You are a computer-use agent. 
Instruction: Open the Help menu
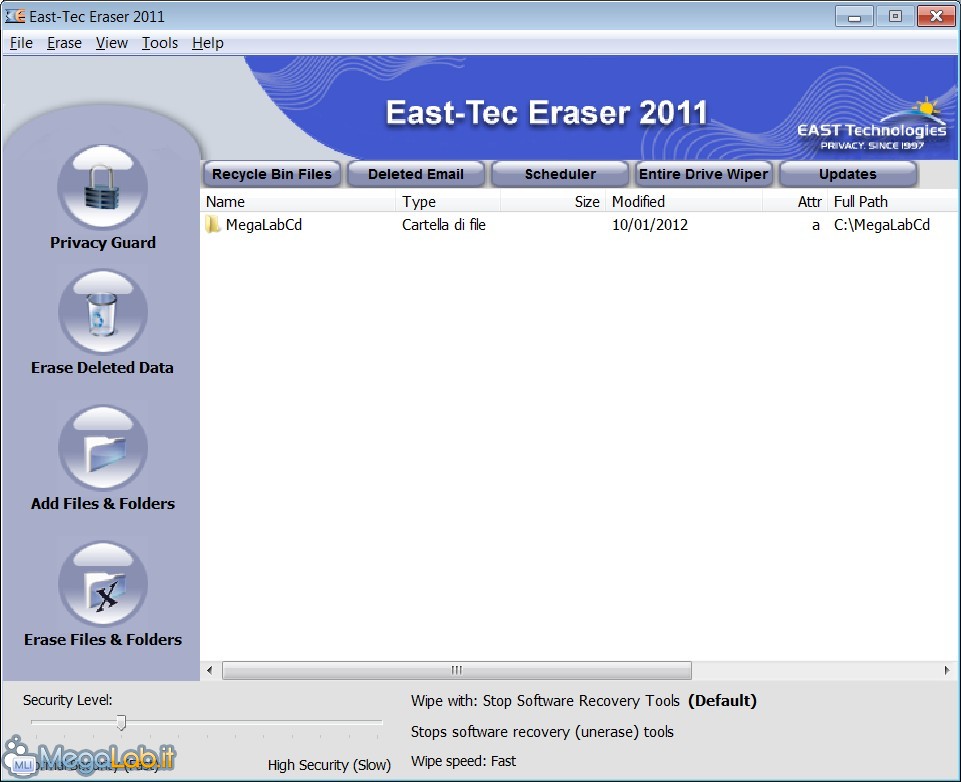pyautogui.click(x=208, y=43)
